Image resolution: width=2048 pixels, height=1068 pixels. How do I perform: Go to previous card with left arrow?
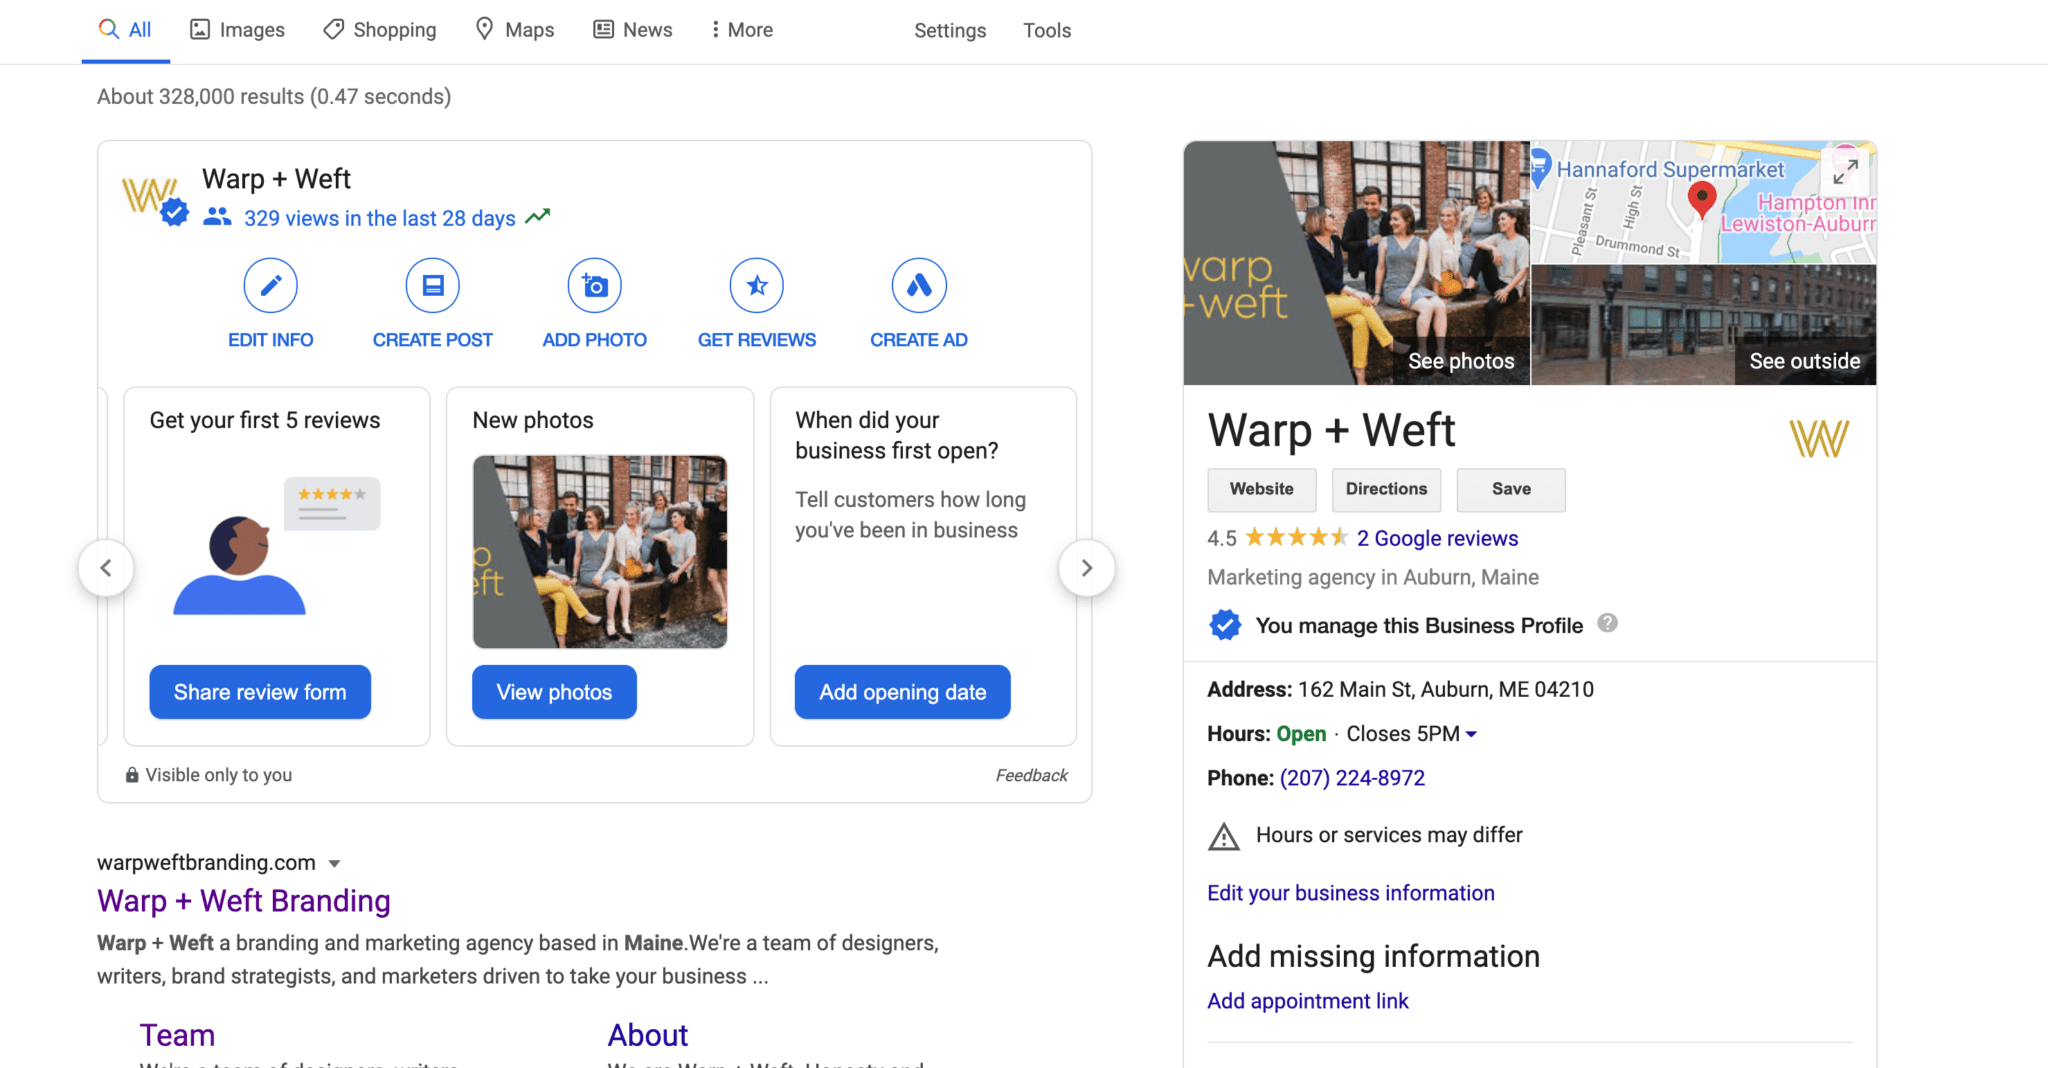(x=106, y=568)
